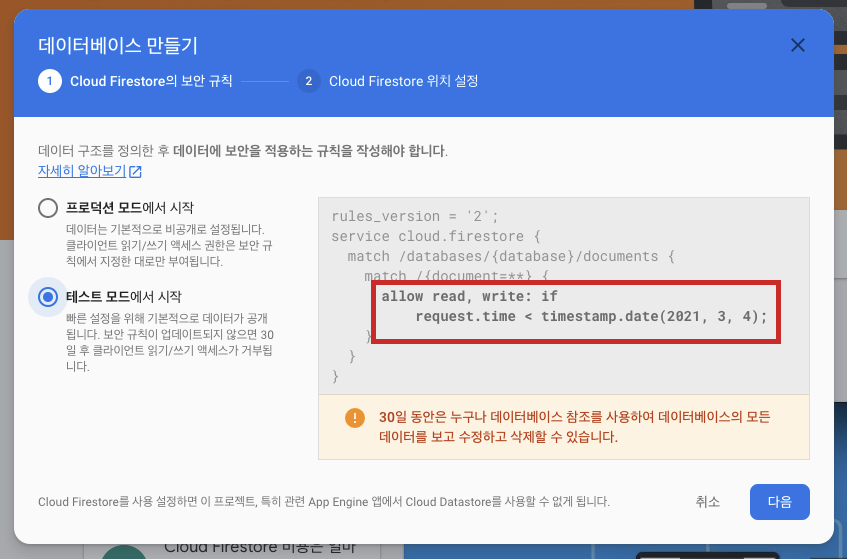Click 테스트 모드에서 시작 label
Image resolution: width=847 pixels, height=559 pixels.
[124, 297]
